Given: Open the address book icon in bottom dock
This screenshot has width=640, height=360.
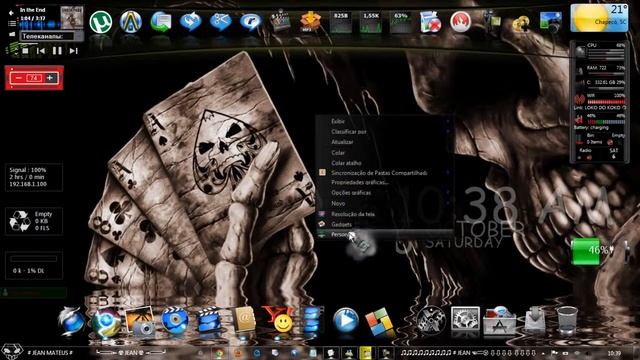Looking at the screenshot, I should click(244, 320).
